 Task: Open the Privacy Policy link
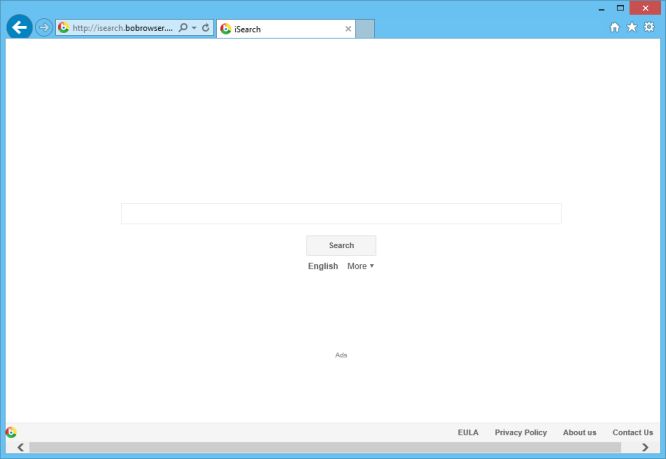tap(521, 432)
